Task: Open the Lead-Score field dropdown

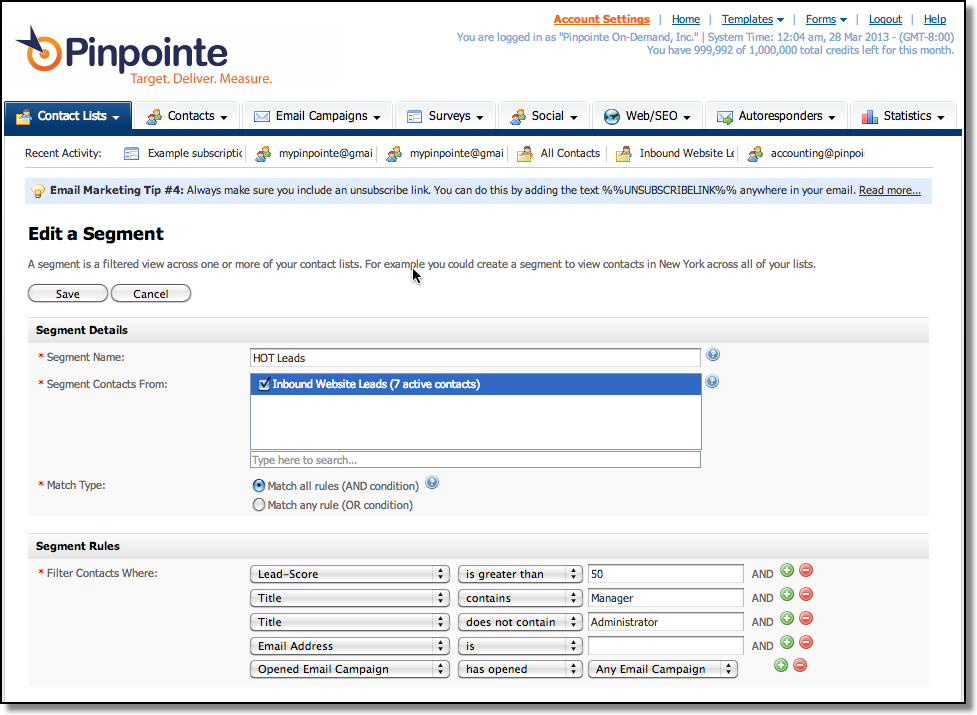Action: coord(349,573)
